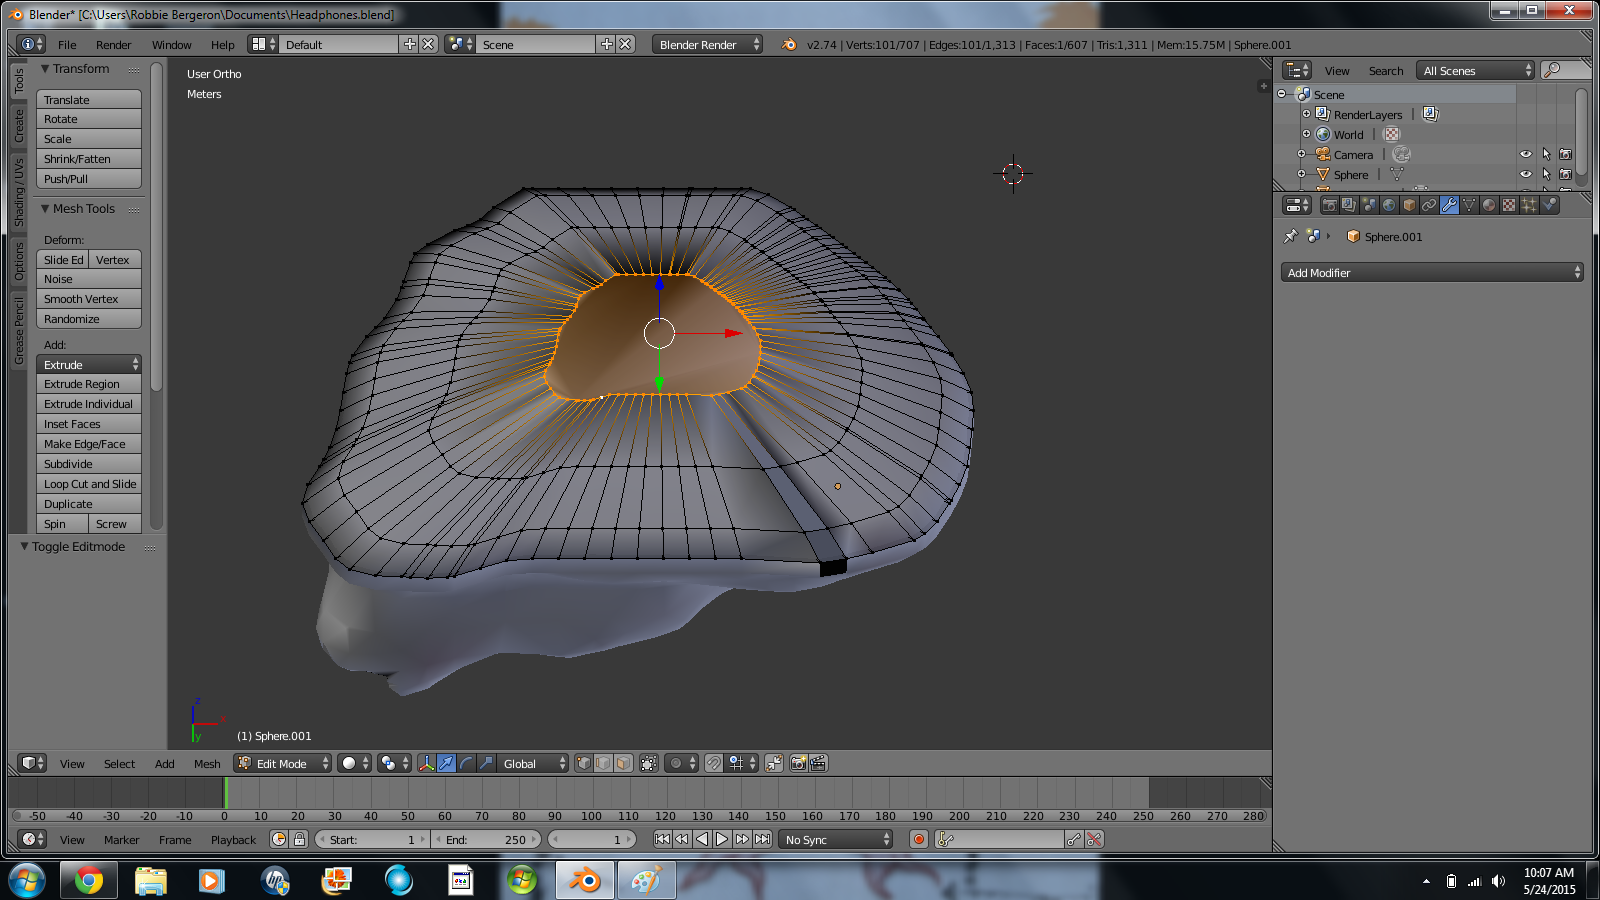Click the Extrude Region button
Screen dimensions: 1600x900
[x=89, y=384]
